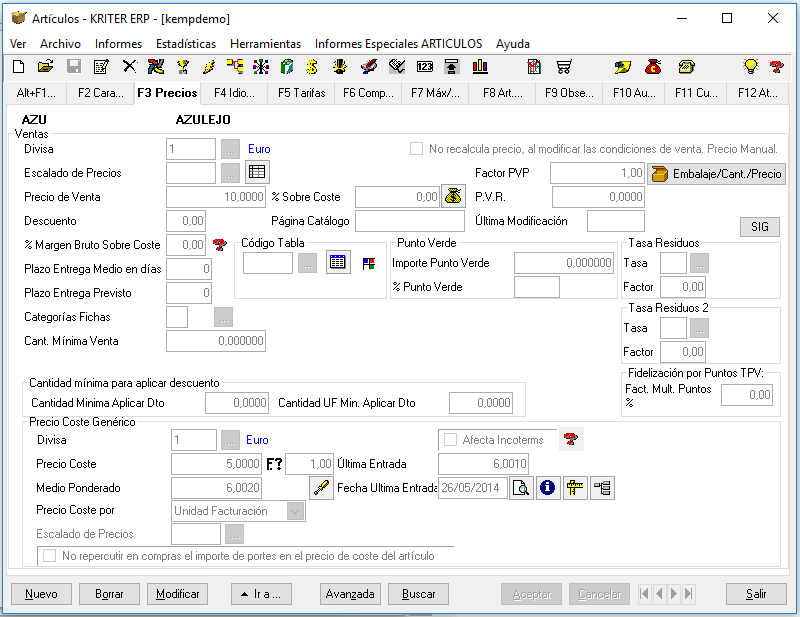Open the Estadísticas menu
This screenshot has width=800, height=617.
point(186,44)
